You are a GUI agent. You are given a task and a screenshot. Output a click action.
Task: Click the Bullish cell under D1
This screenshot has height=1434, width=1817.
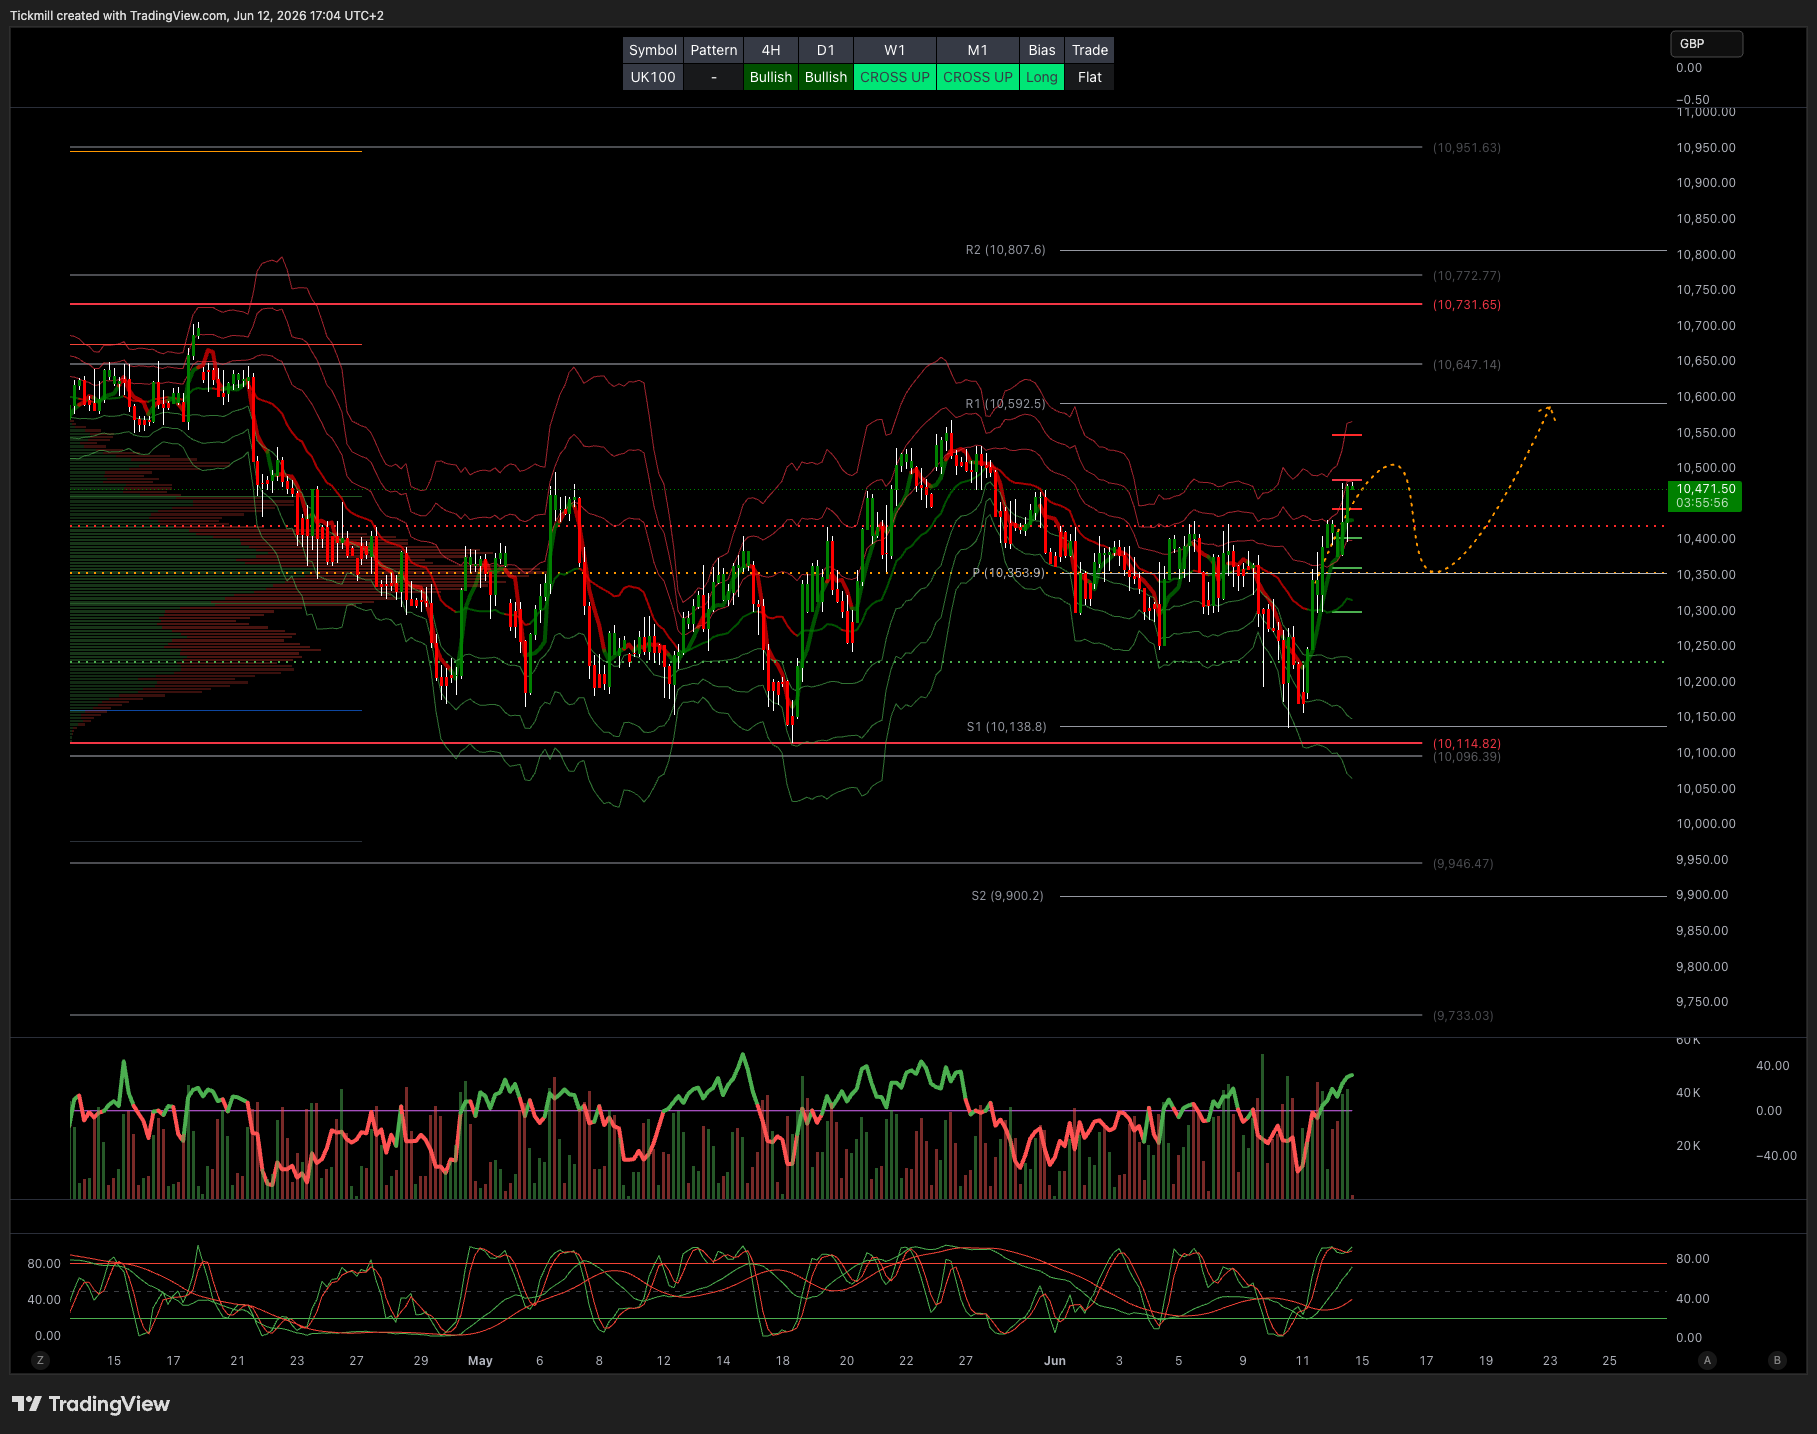[x=826, y=77]
